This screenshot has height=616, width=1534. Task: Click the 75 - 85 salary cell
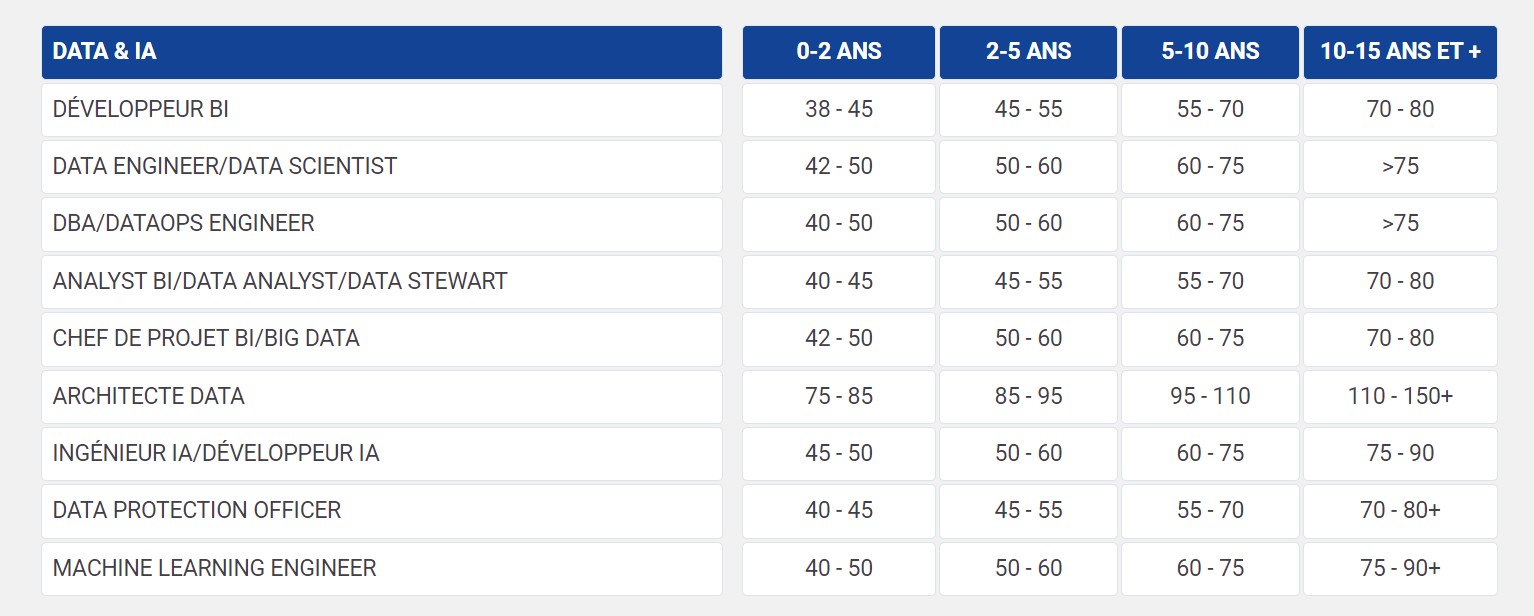coord(839,397)
